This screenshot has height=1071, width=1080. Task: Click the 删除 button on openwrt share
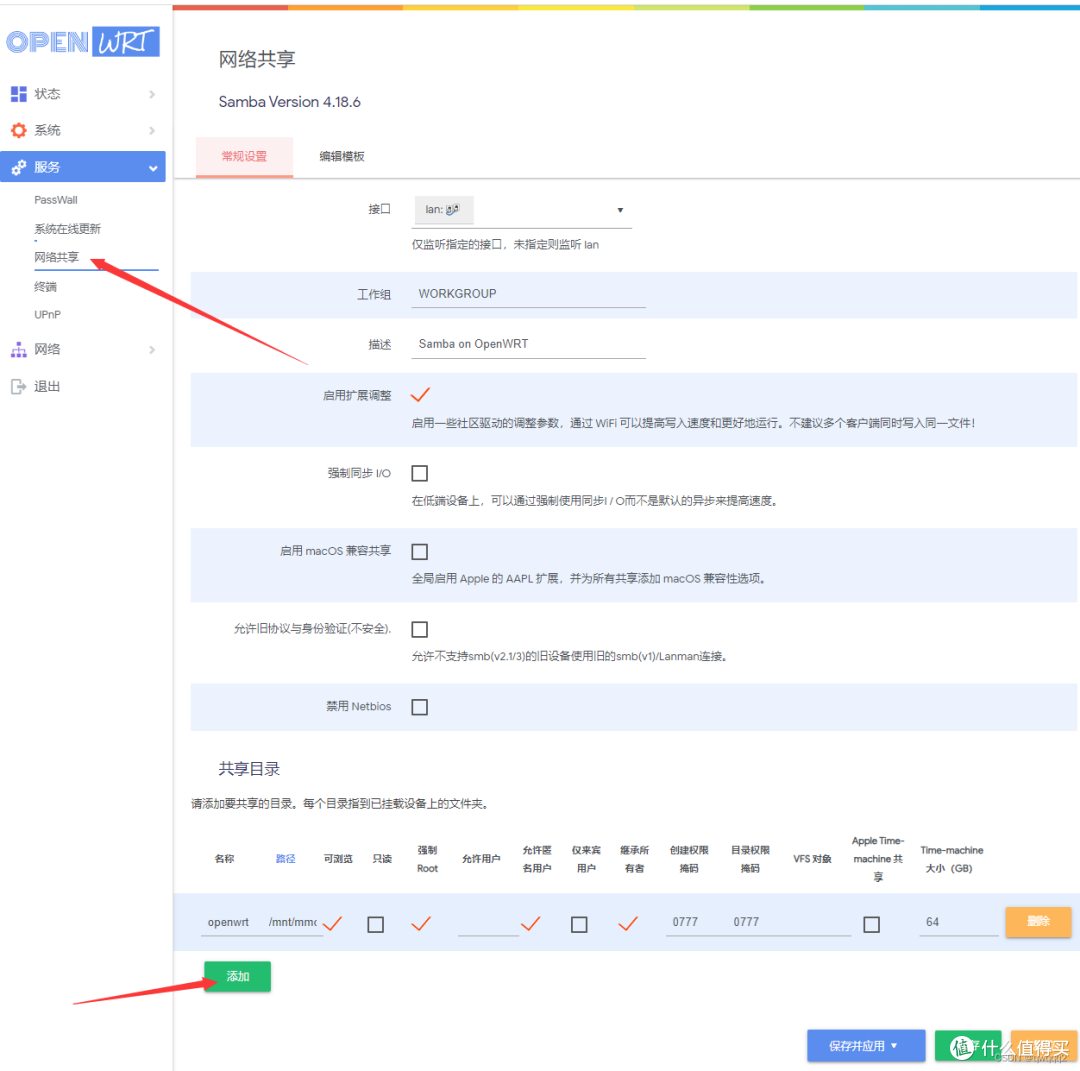[1038, 922]
